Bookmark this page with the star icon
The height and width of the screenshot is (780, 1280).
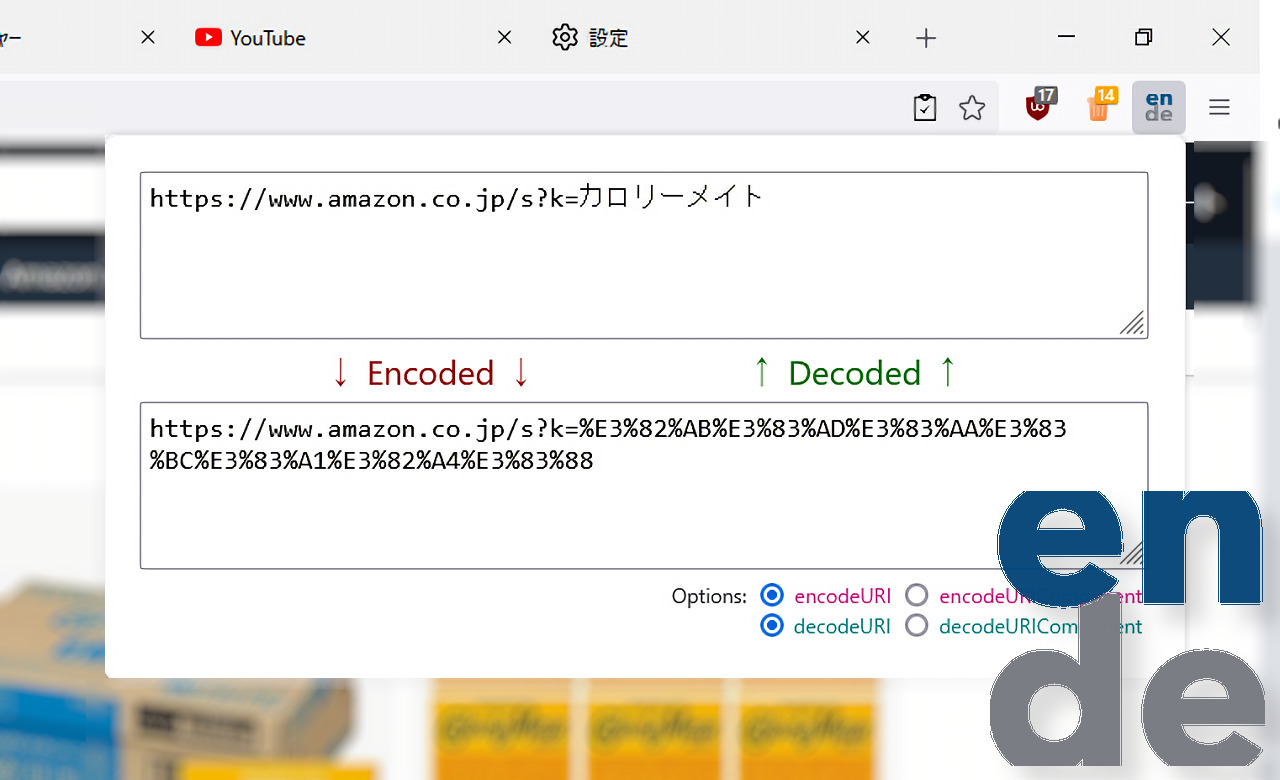click(x=972, y=108)
